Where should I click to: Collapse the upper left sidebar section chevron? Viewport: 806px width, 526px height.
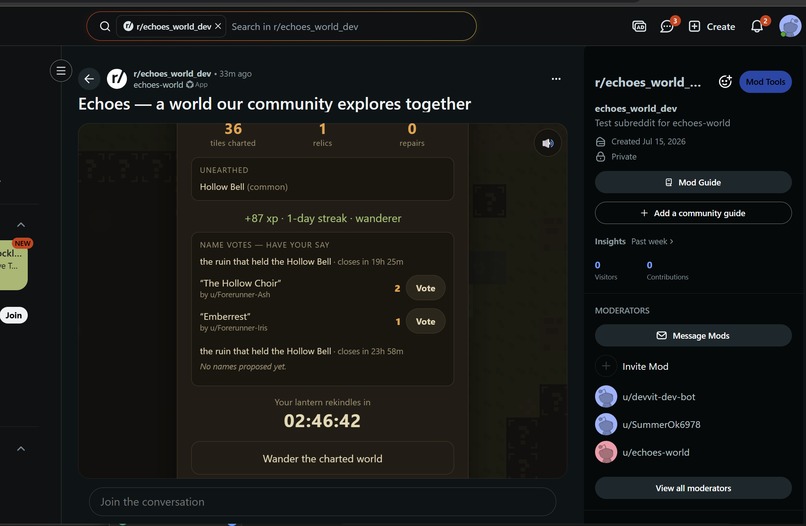point(21,225)
